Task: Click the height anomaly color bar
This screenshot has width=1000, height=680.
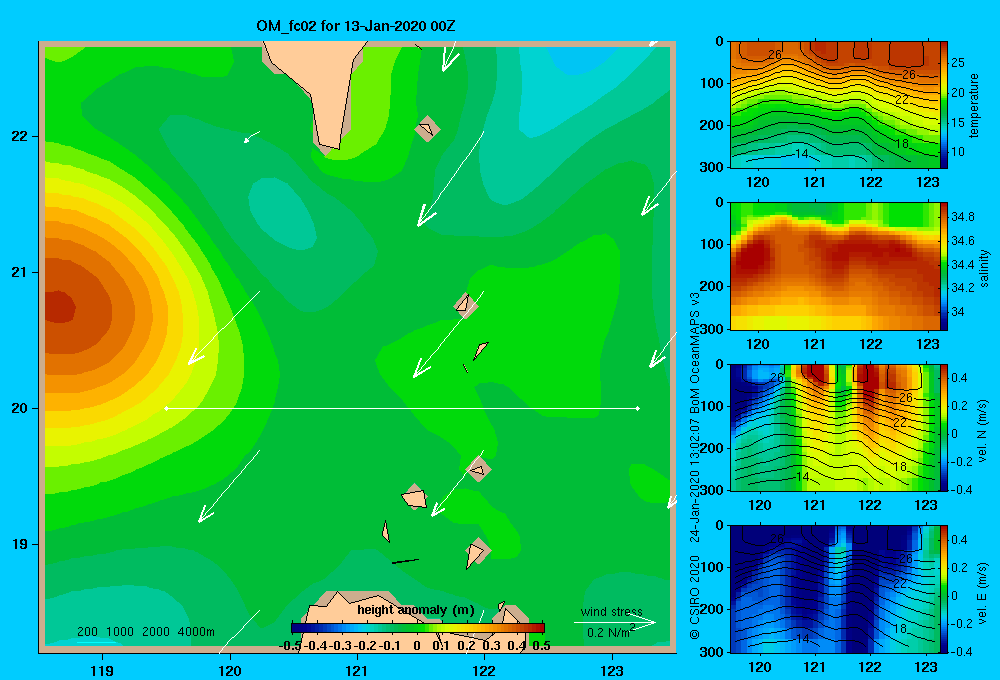Action: tap(418, 628)
